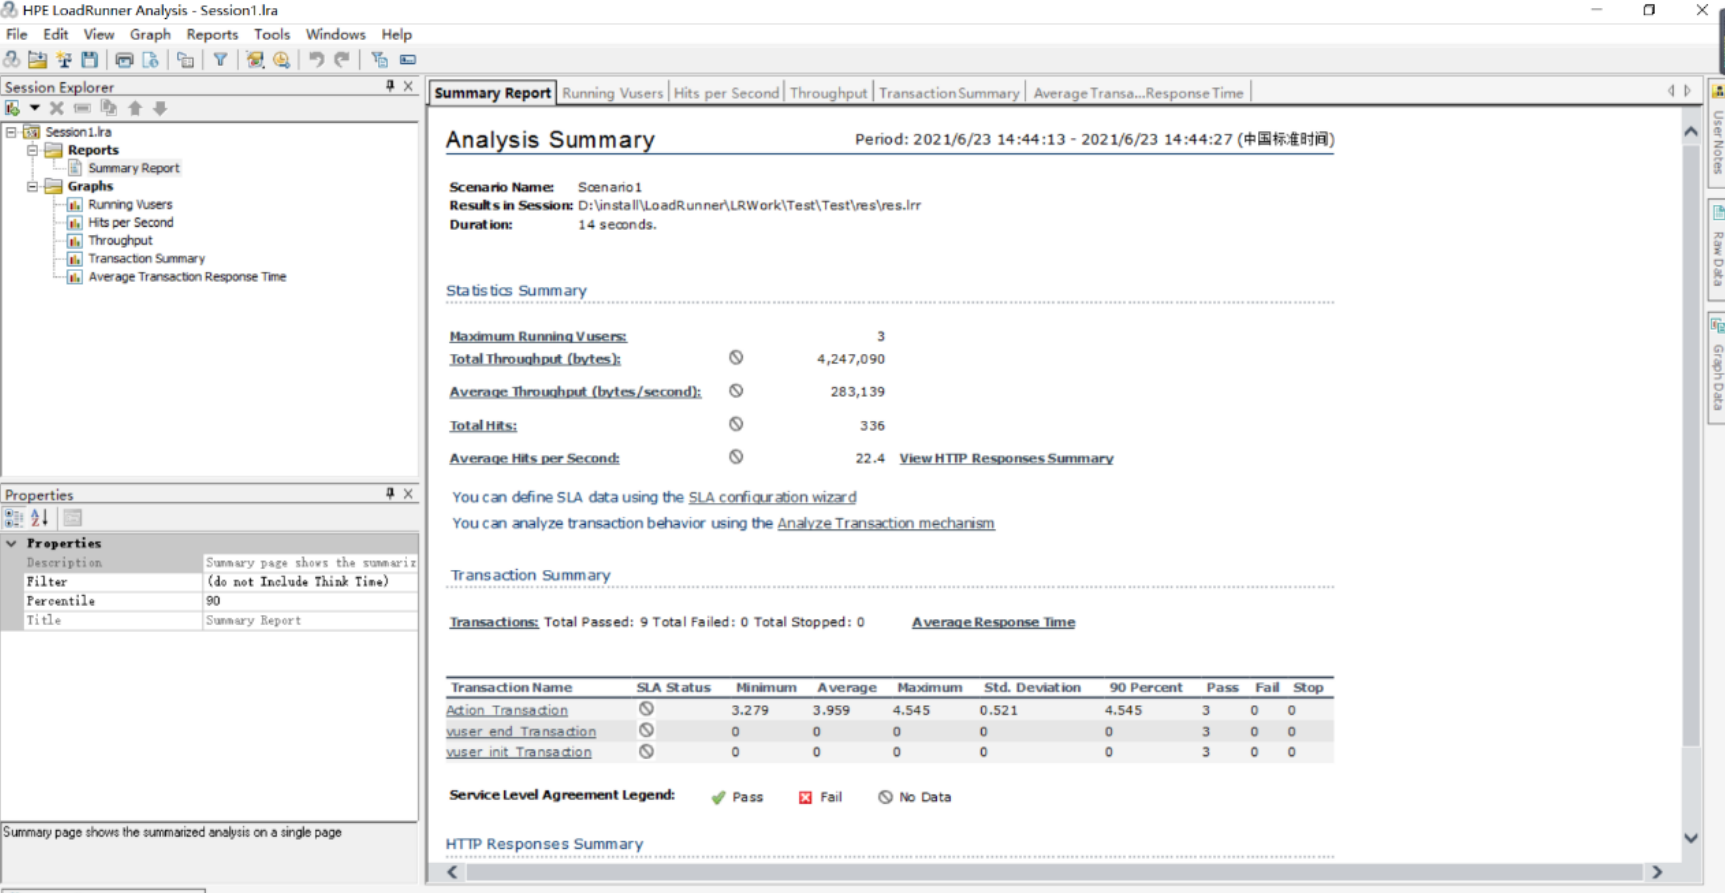Click the Undo arrow in the toolbar

316,60
